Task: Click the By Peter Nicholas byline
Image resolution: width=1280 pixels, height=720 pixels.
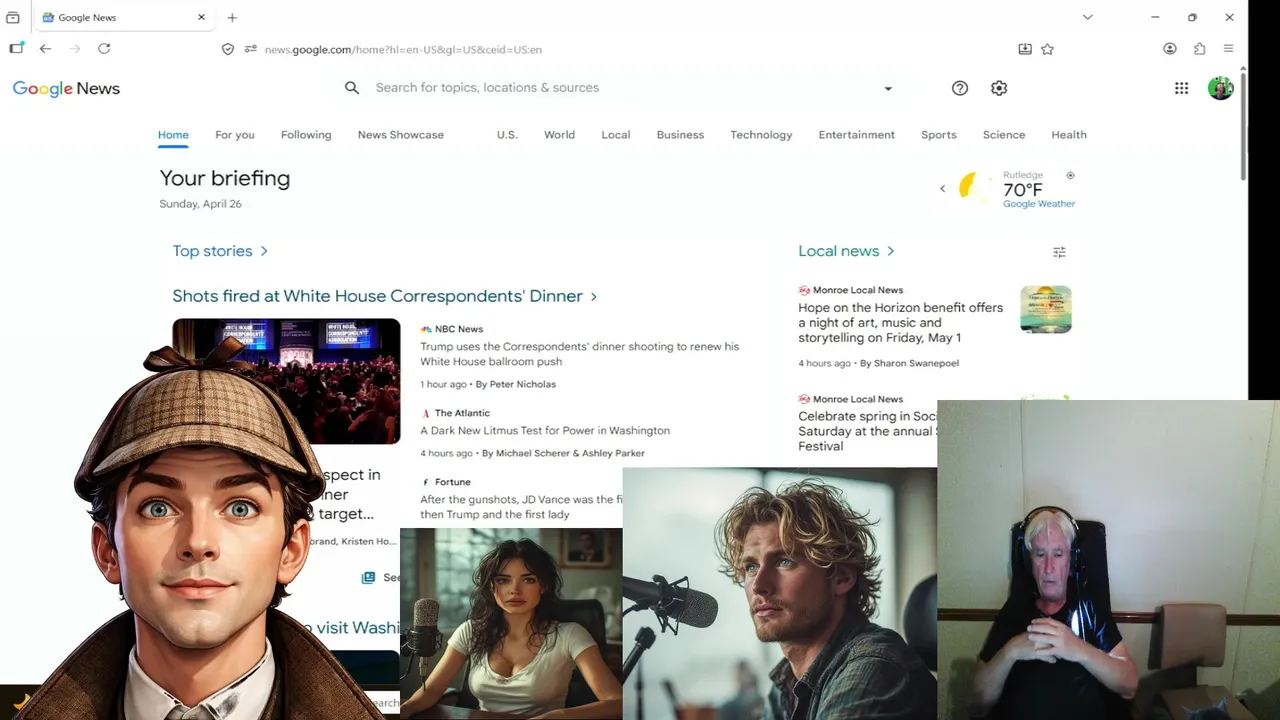Action: point(516,384)
